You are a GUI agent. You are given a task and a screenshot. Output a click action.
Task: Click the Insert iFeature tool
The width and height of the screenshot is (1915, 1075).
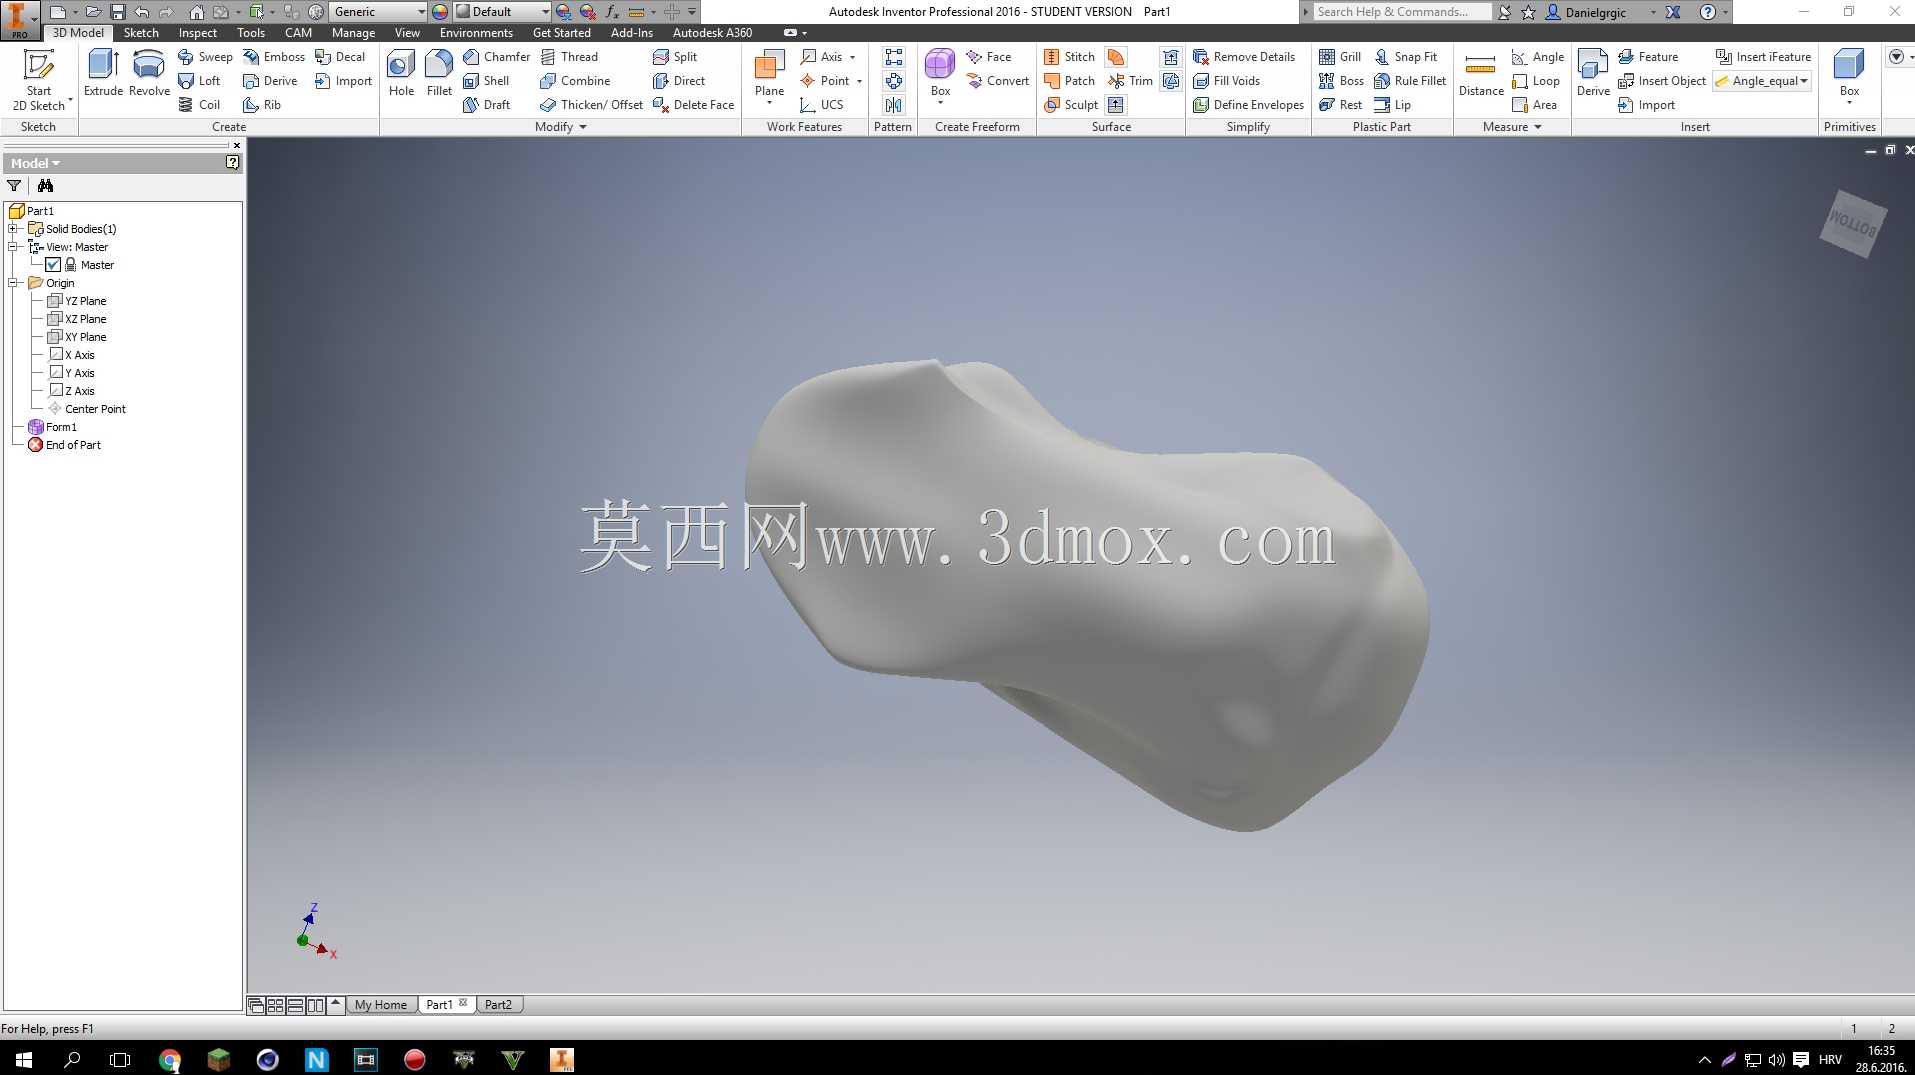click(x=1763, y=57)
